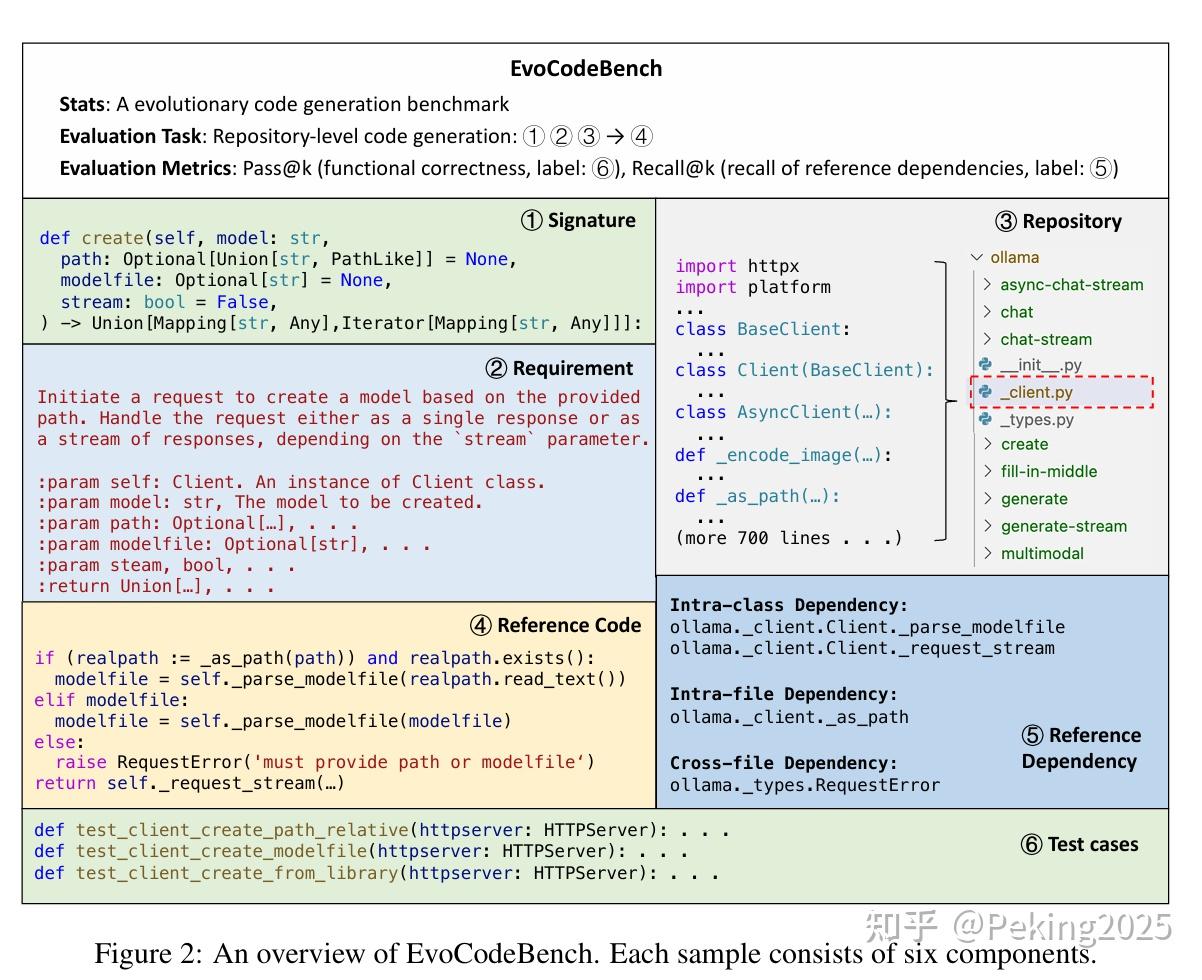Expand the chat-stream folder chevron
Image resolution: width=1202 pixels, height=980 pixels.
pyautogui.click(x=987, y=339)
